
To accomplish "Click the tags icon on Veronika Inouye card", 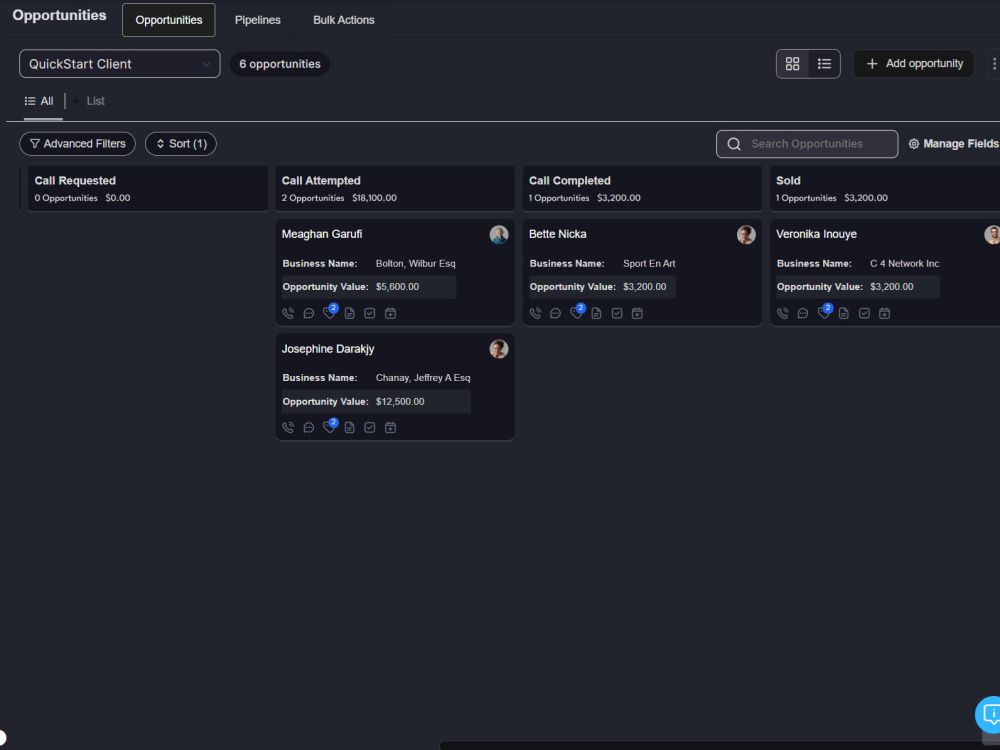I will pyautogui.click(x=823, y=312).
